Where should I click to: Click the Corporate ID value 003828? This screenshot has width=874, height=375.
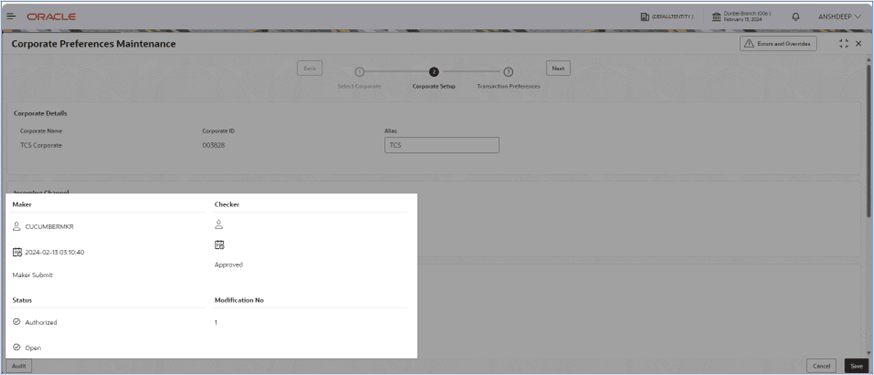(x=213, y=145)
